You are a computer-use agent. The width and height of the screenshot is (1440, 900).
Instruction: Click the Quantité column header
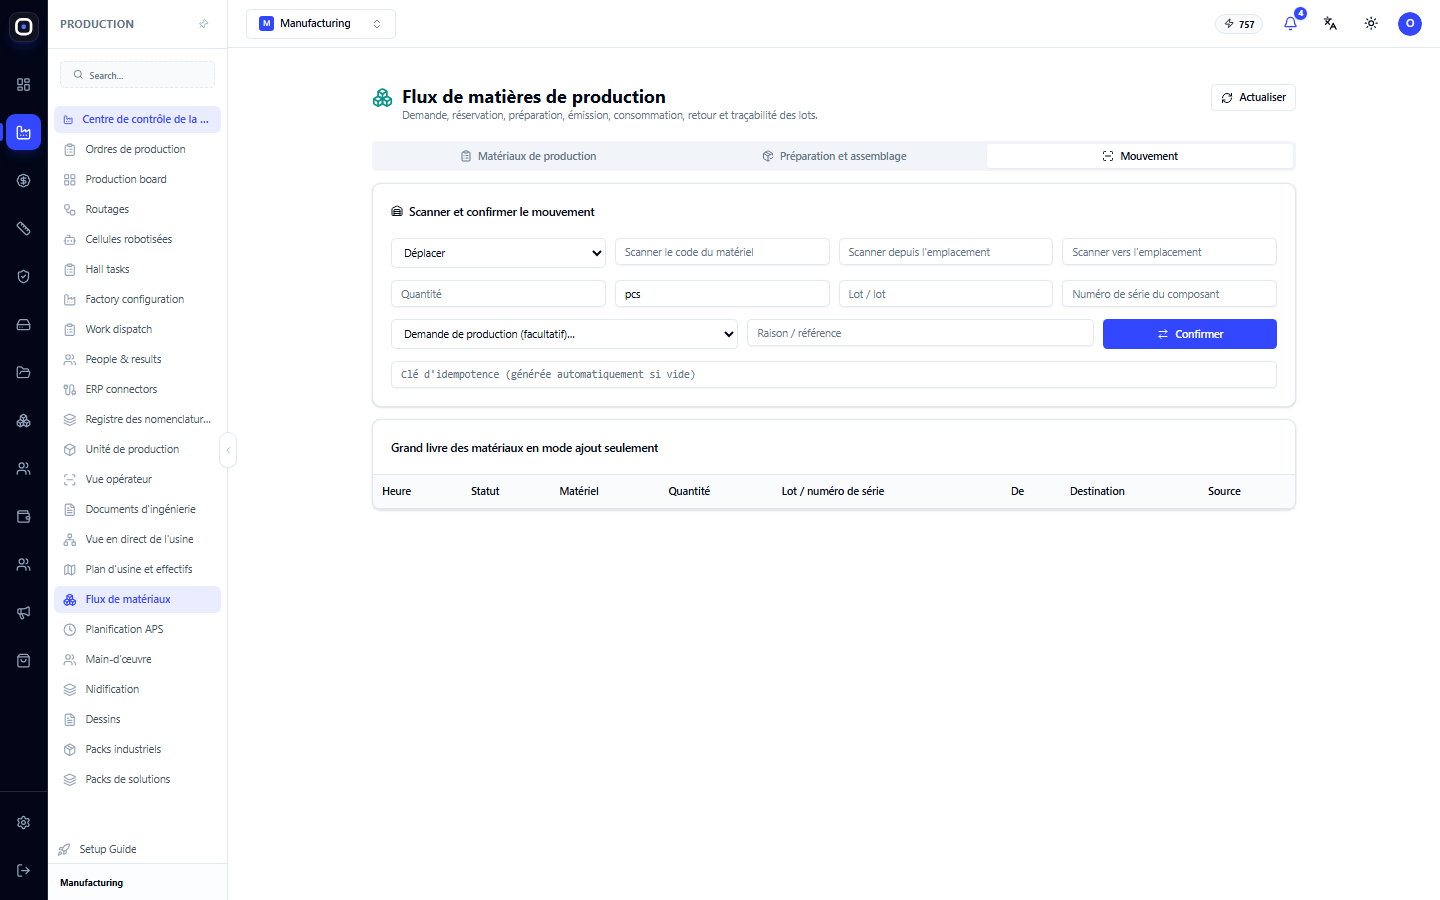pos(689,491)
